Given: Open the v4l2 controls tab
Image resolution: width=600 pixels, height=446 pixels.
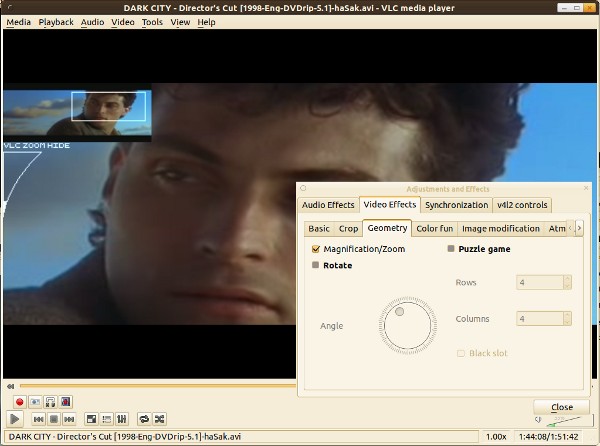Looking at the screenshot, I should (522, 205).
